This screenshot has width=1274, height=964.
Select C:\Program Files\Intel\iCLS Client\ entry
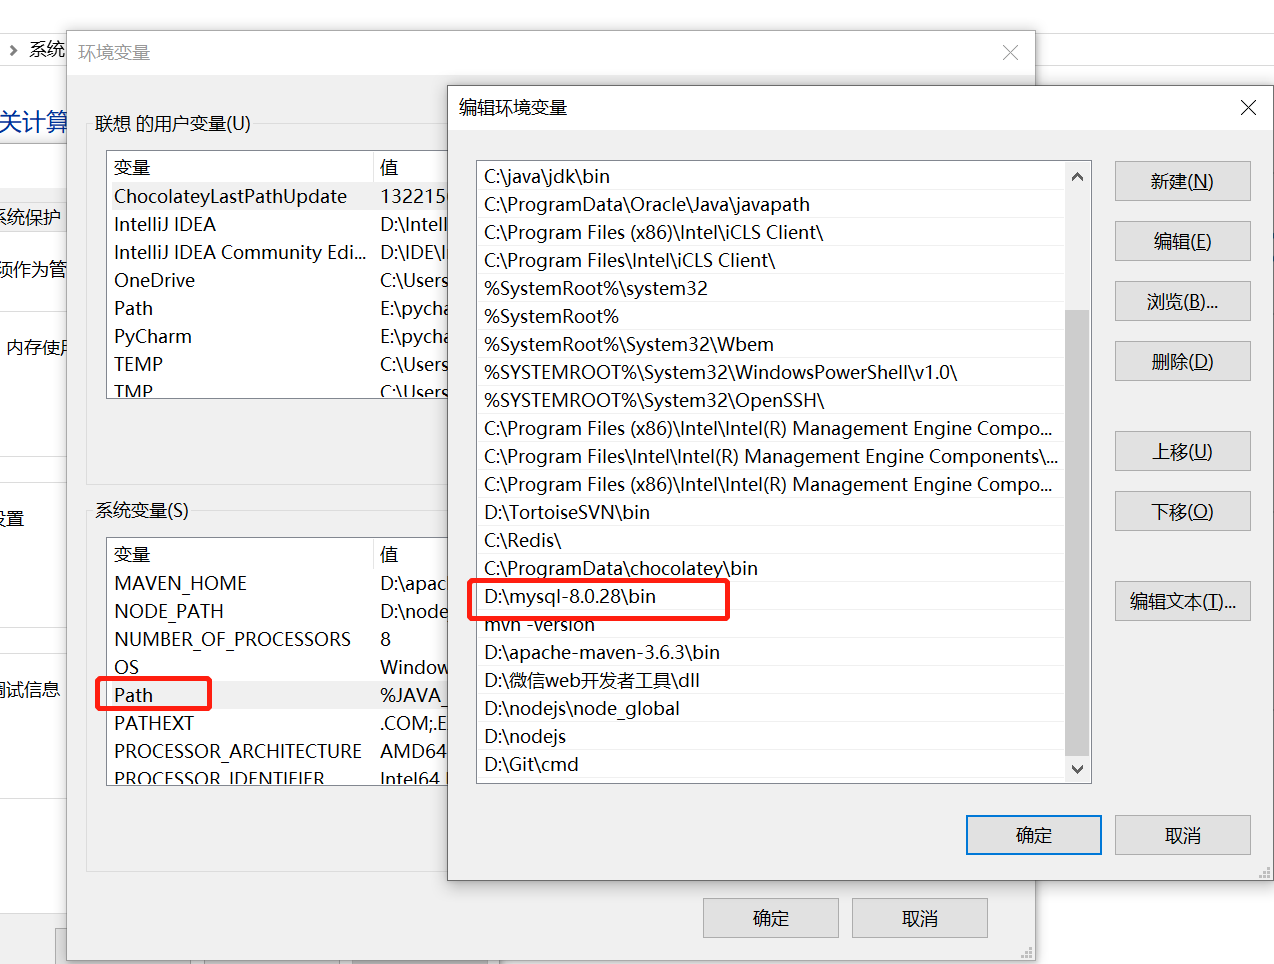(770, 260)
